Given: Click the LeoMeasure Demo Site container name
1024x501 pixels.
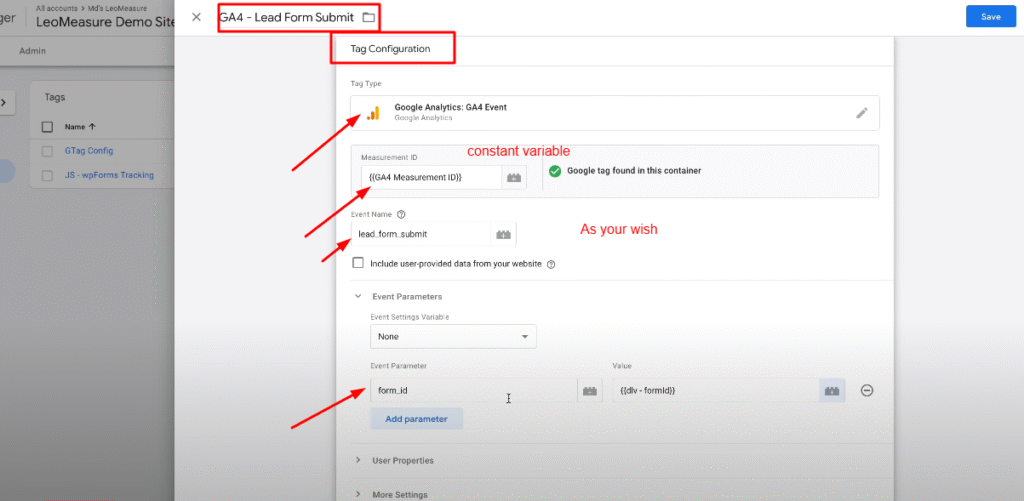Looking at the screenshot, I should 104,23.
